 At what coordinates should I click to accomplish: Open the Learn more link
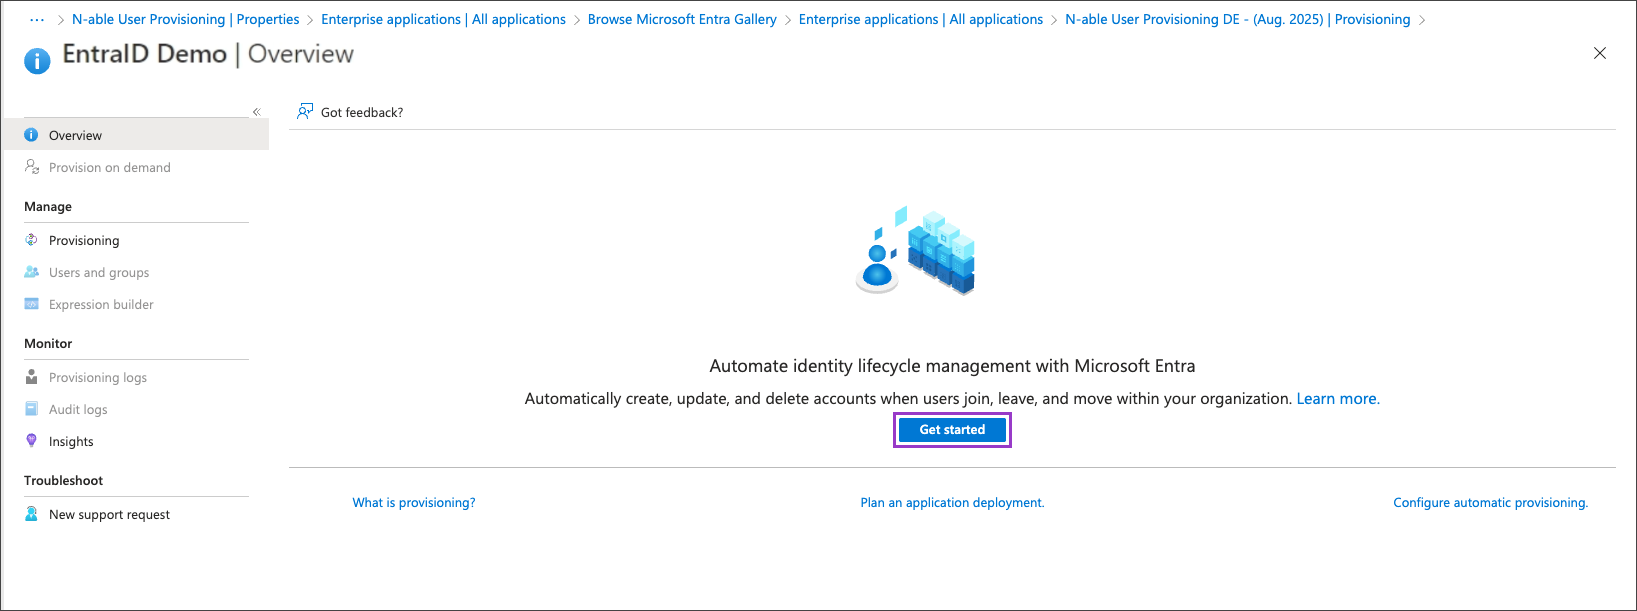point(1337,398)
